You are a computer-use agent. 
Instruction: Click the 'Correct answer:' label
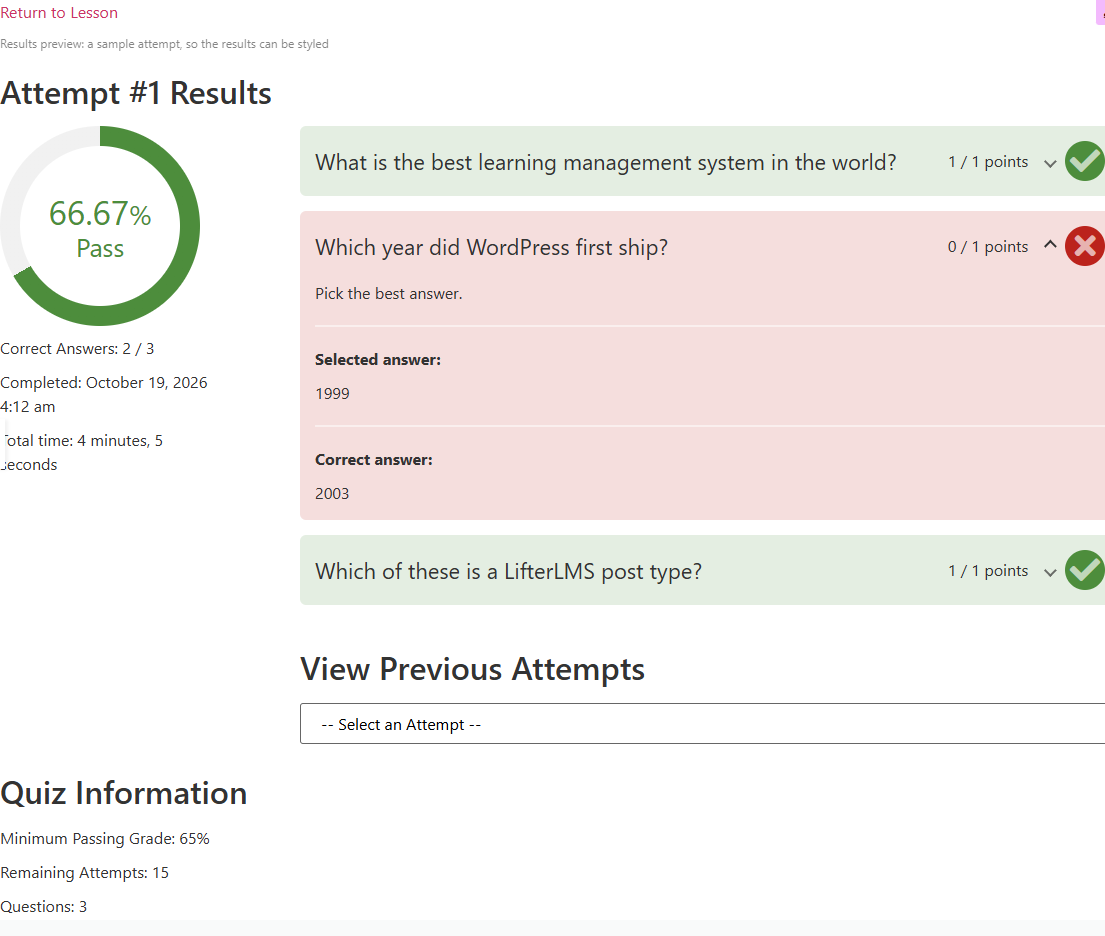coord(374,460)
